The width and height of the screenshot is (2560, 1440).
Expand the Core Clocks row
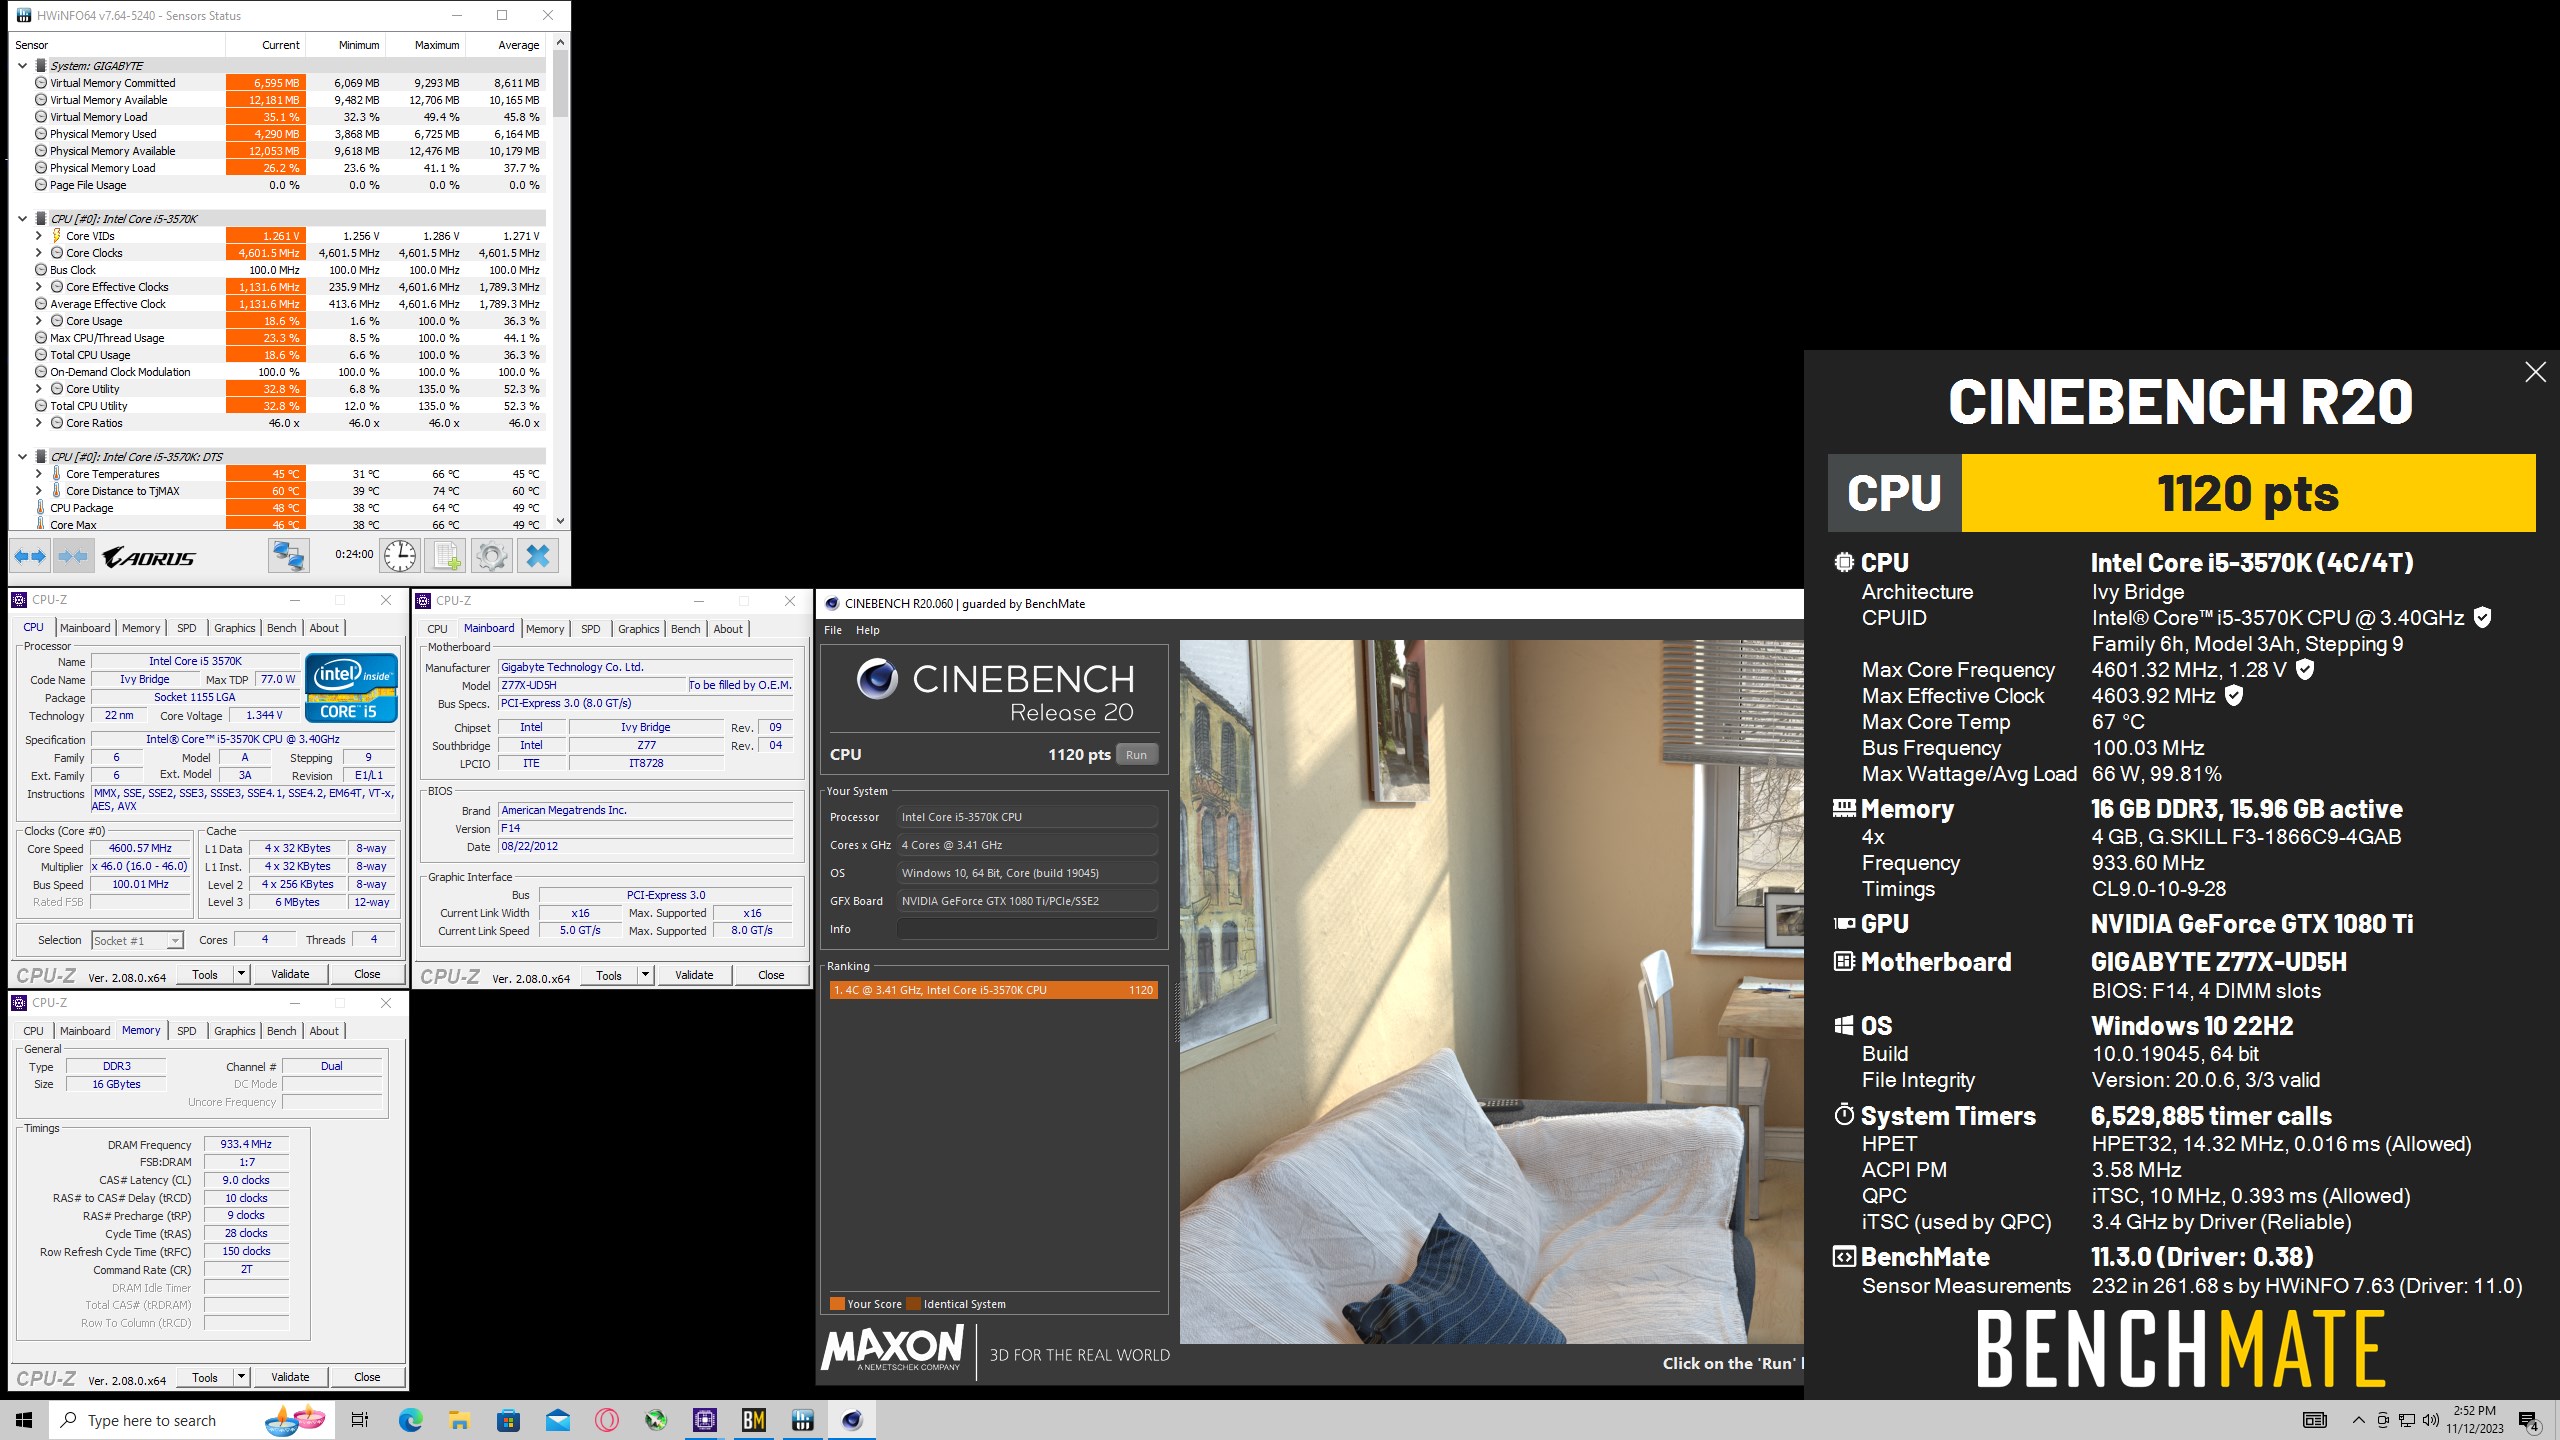(x=39, y=253)
